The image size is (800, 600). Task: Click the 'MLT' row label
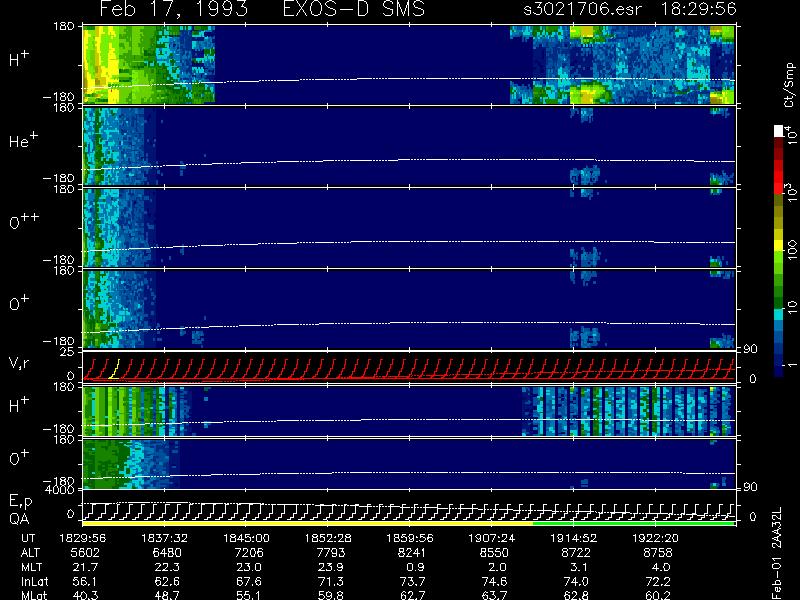click(31, 567)
